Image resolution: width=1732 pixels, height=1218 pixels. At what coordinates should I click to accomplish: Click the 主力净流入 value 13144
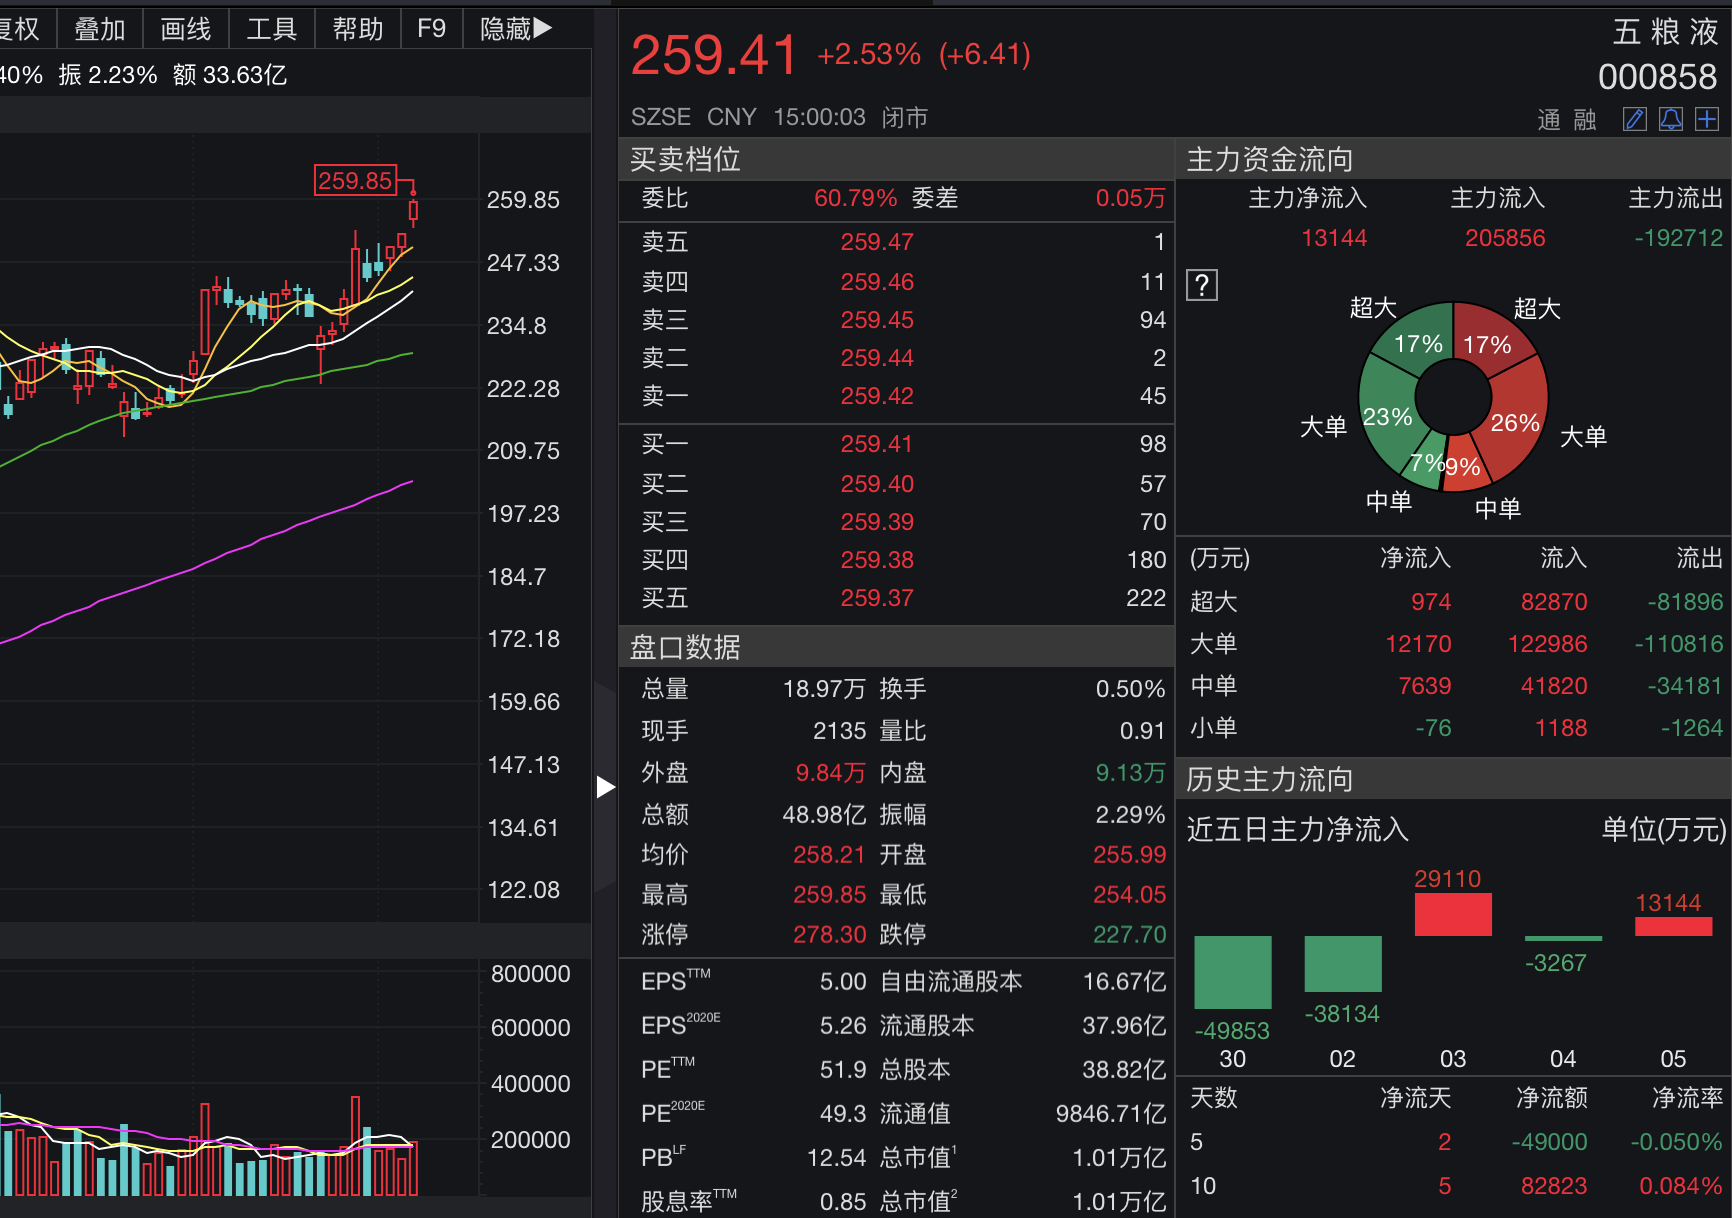pyautogui.click(x=1334, y=238)
